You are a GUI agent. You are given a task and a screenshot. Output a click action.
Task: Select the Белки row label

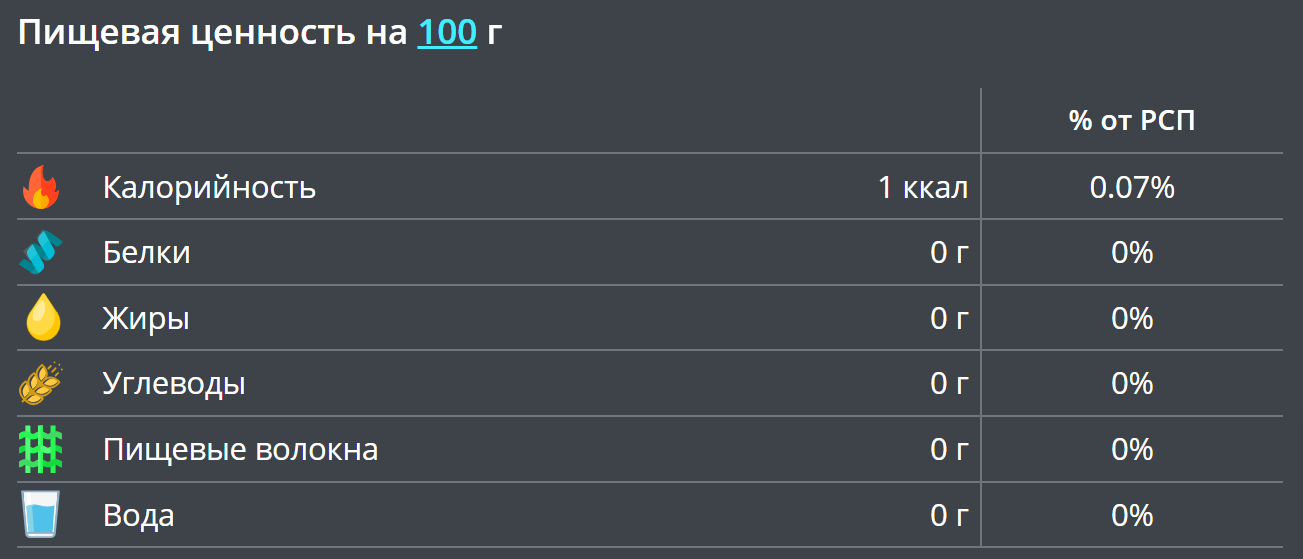(x=146, y=253)
